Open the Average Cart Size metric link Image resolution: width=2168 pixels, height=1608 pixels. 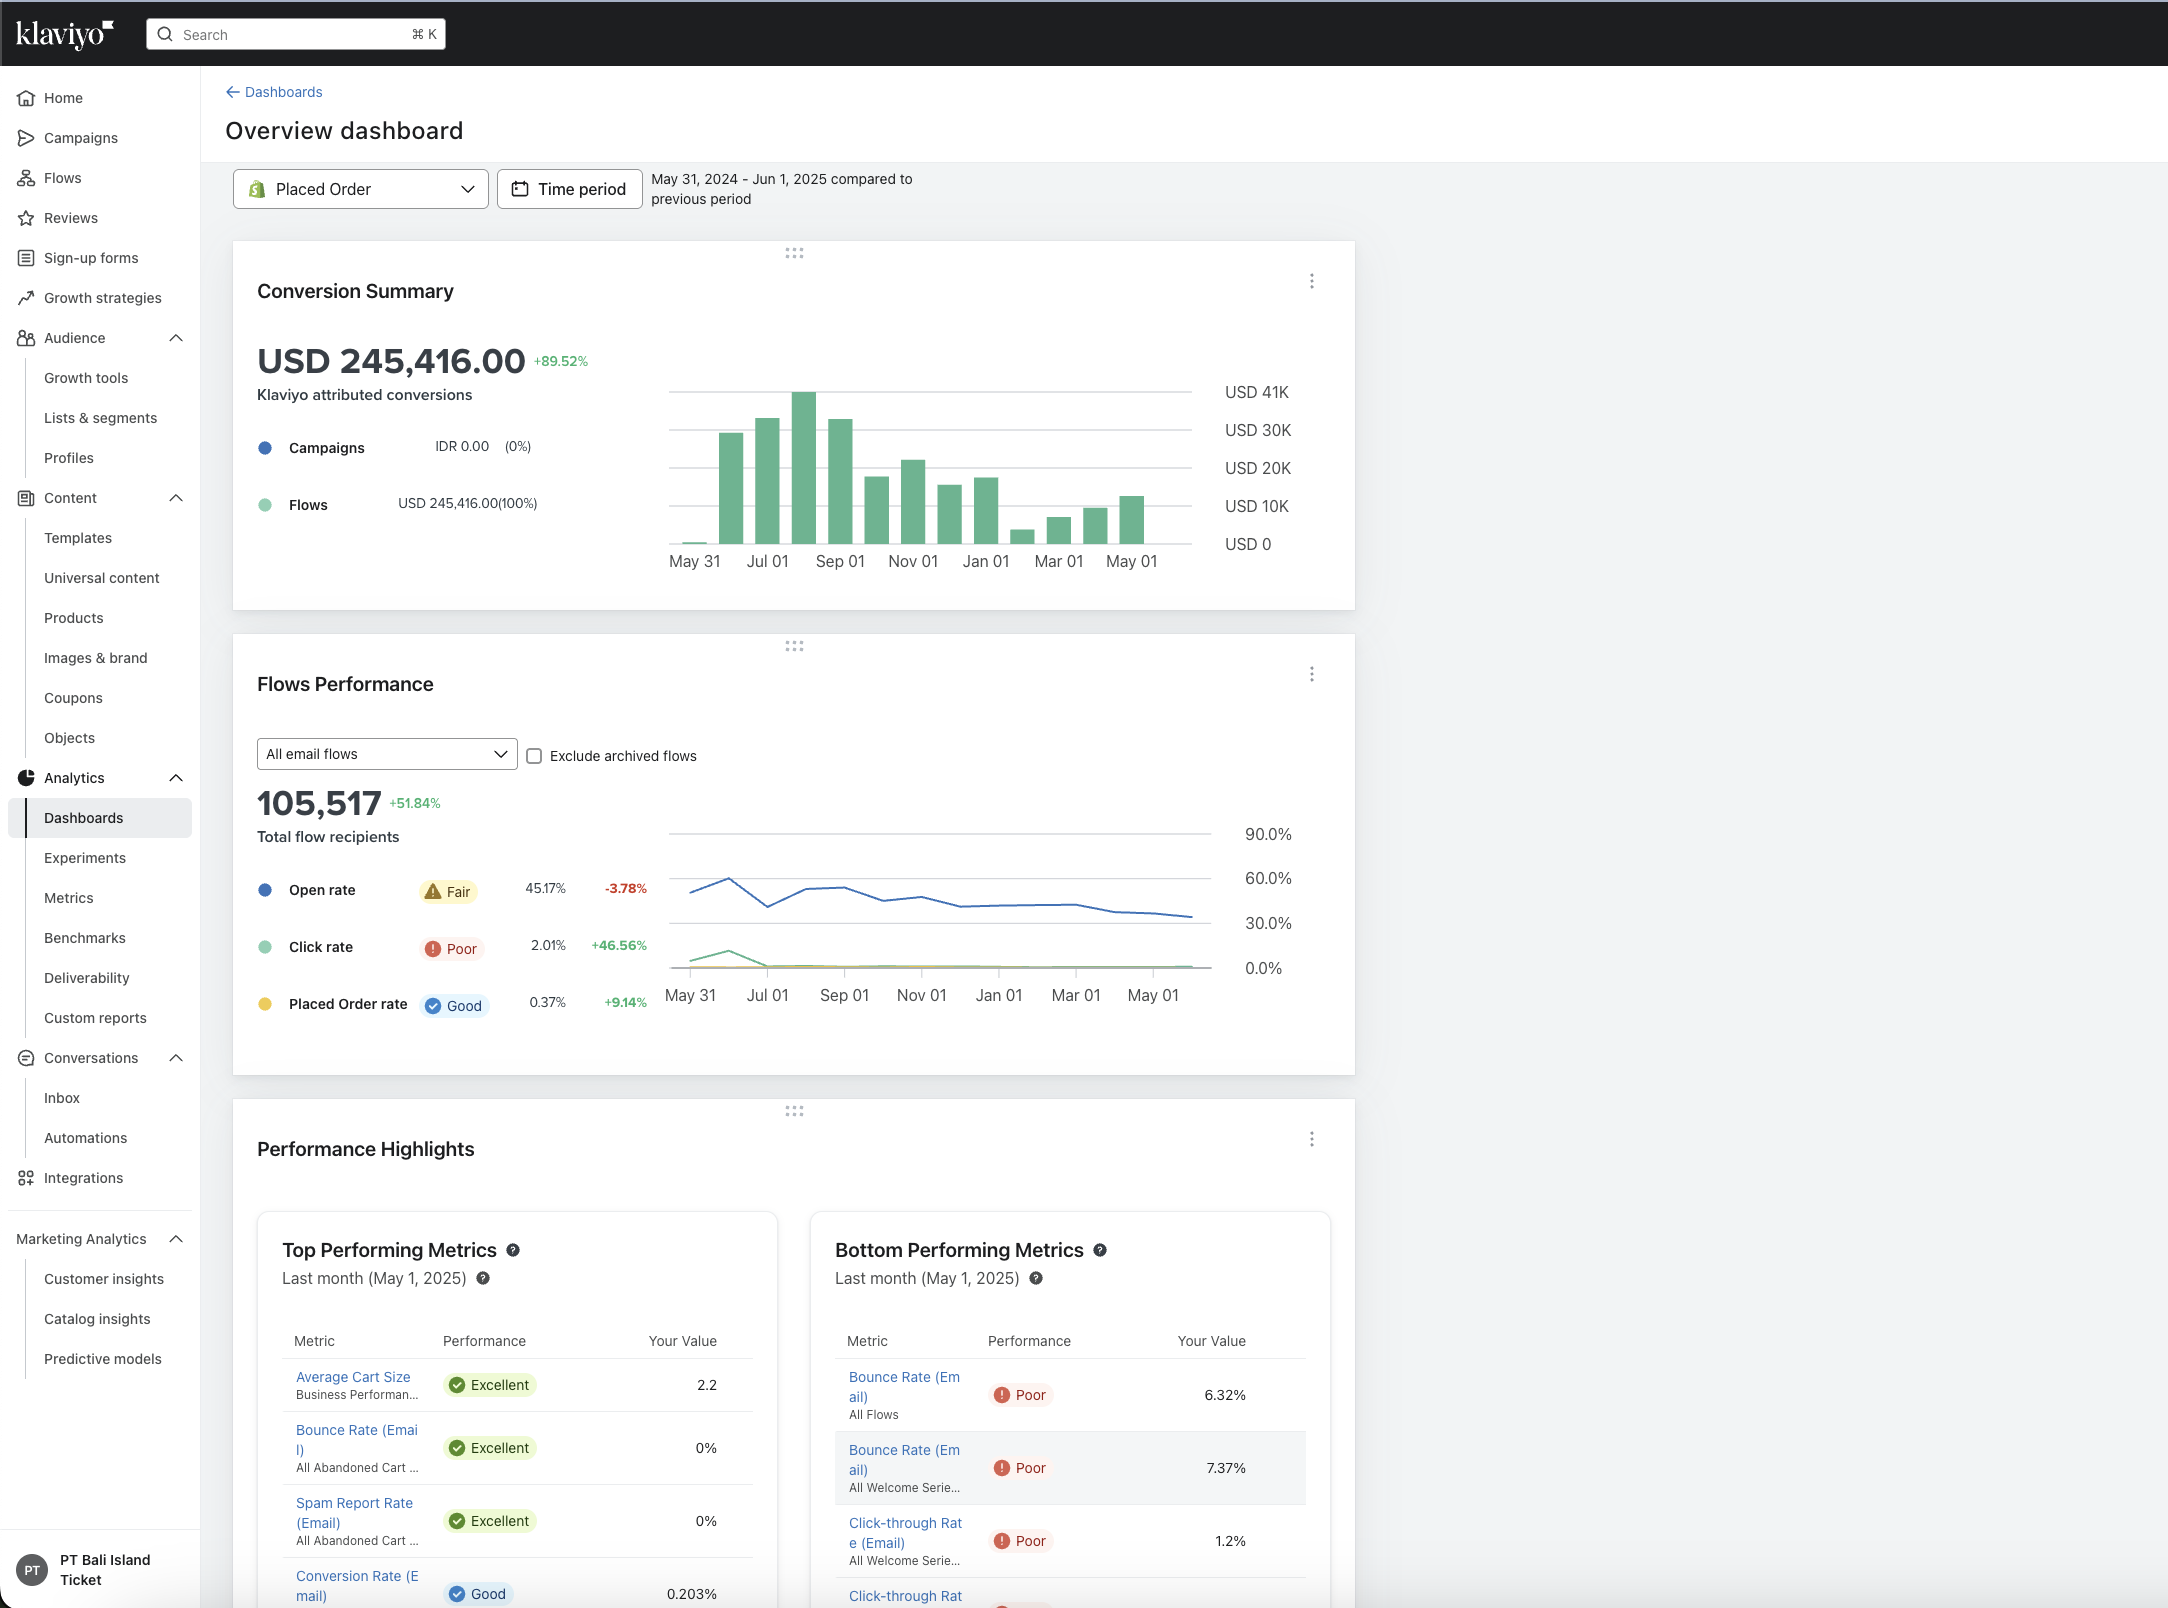pyautogui.click(x=353, y=1377)
